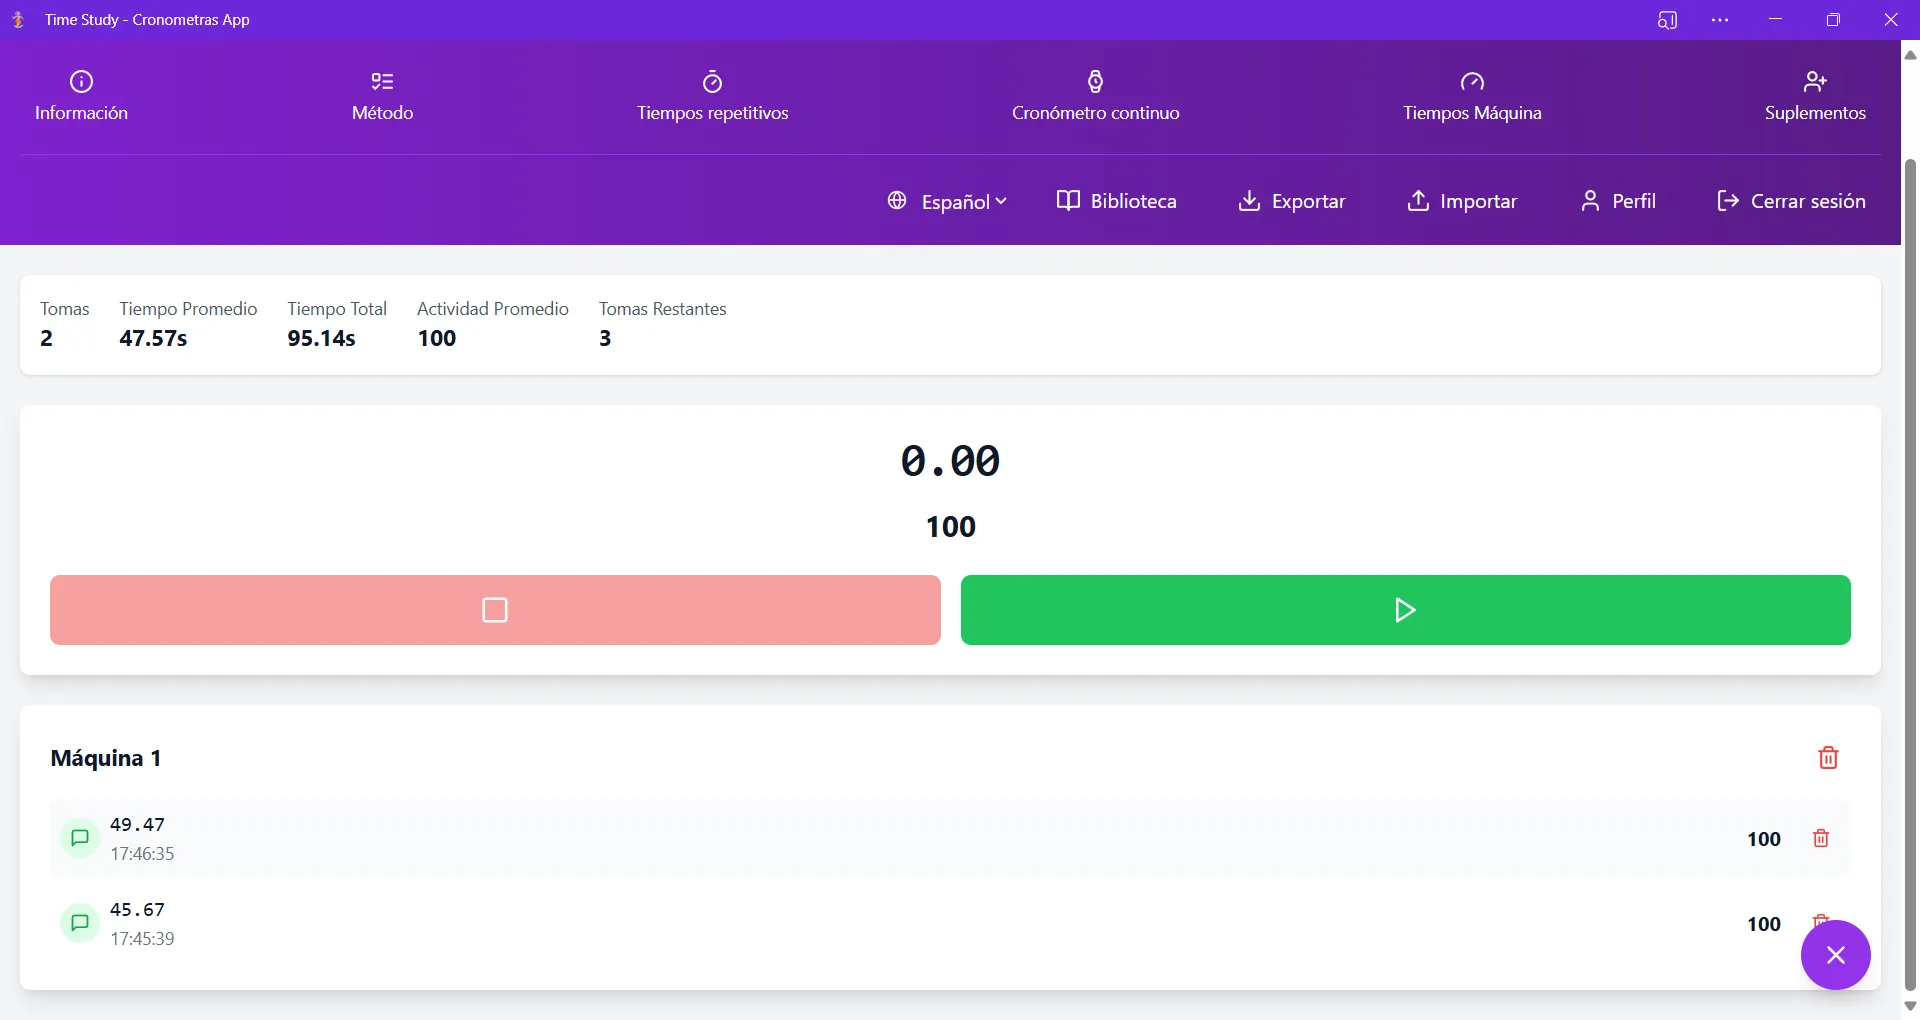Open the Suplementos tab

[1815, 97]
